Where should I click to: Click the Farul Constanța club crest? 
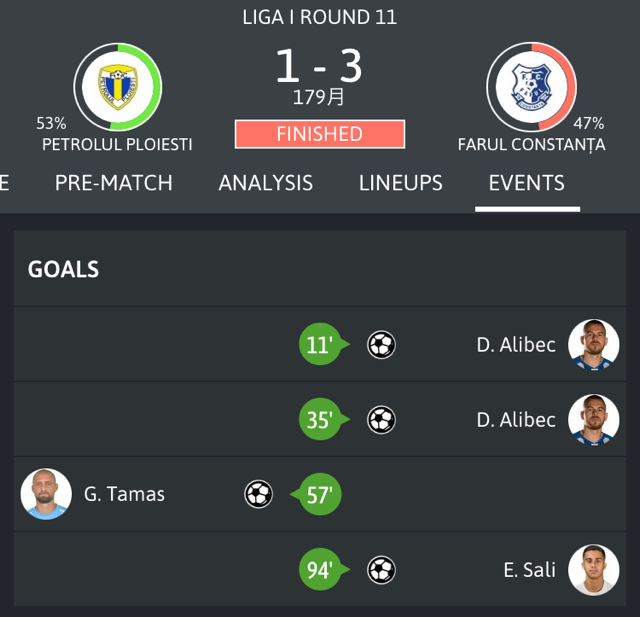(531, 87)
